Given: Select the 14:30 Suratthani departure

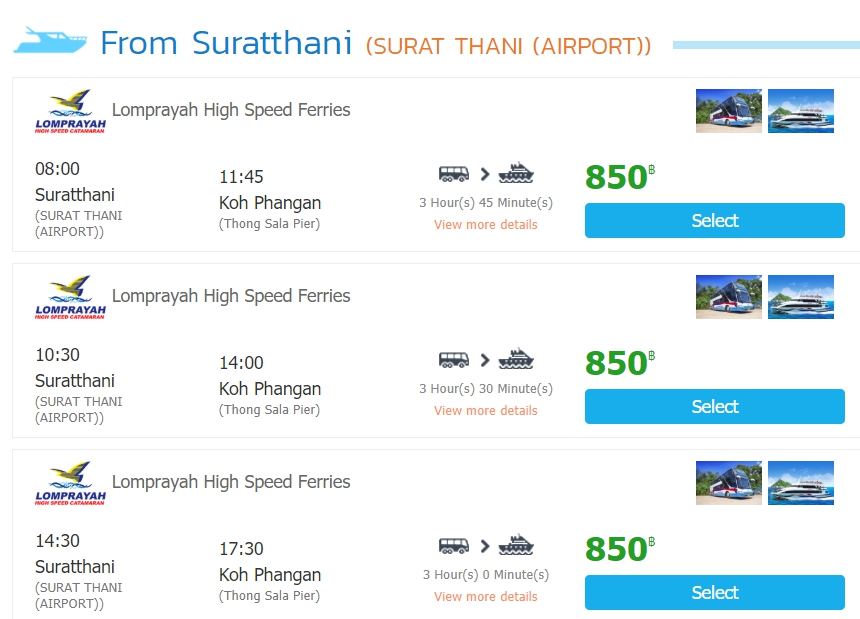Looking at the screenshot, I should tap(714, 593).
